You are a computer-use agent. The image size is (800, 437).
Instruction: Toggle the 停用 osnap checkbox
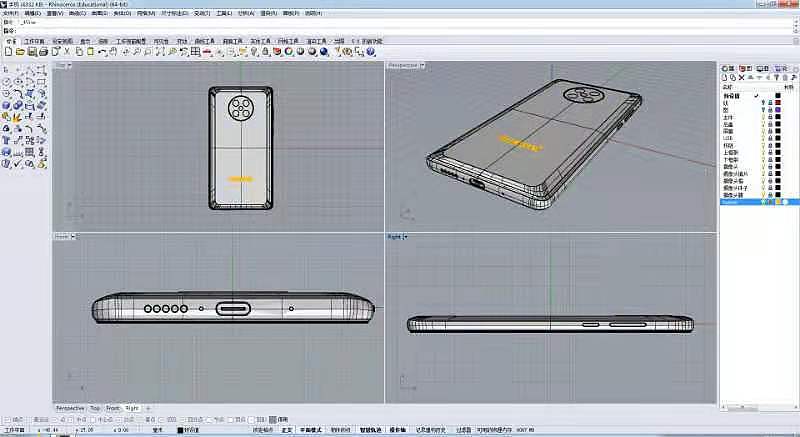pyautogui.click(x=272, y=420)
